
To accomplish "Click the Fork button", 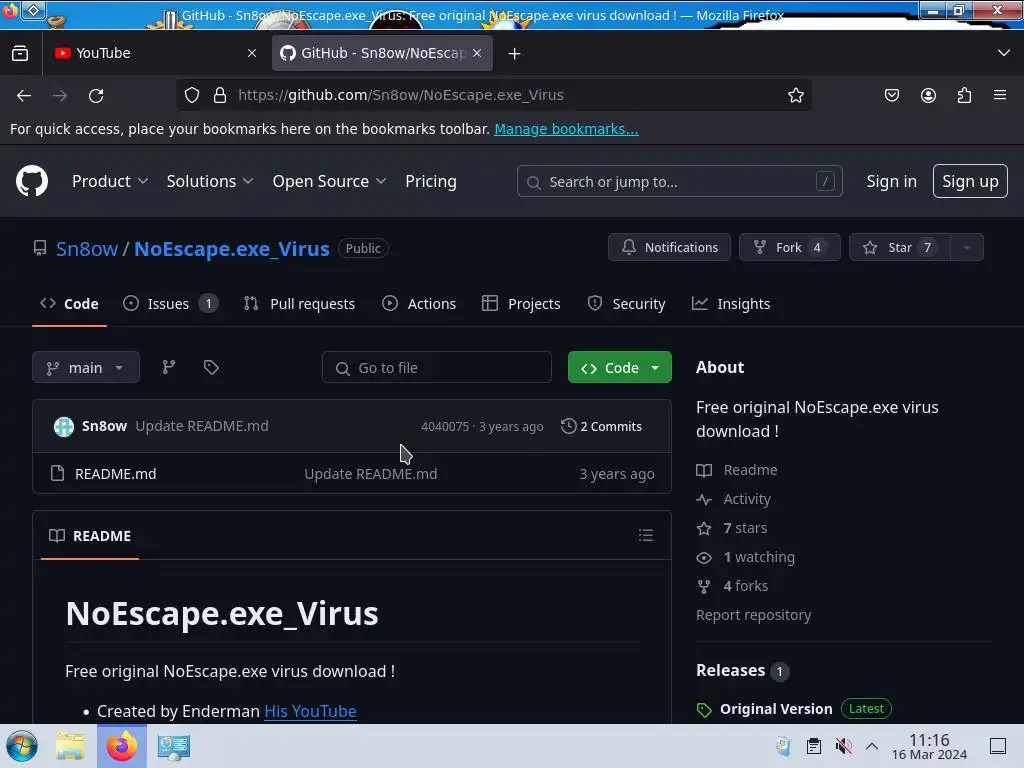I will (790, 248).
